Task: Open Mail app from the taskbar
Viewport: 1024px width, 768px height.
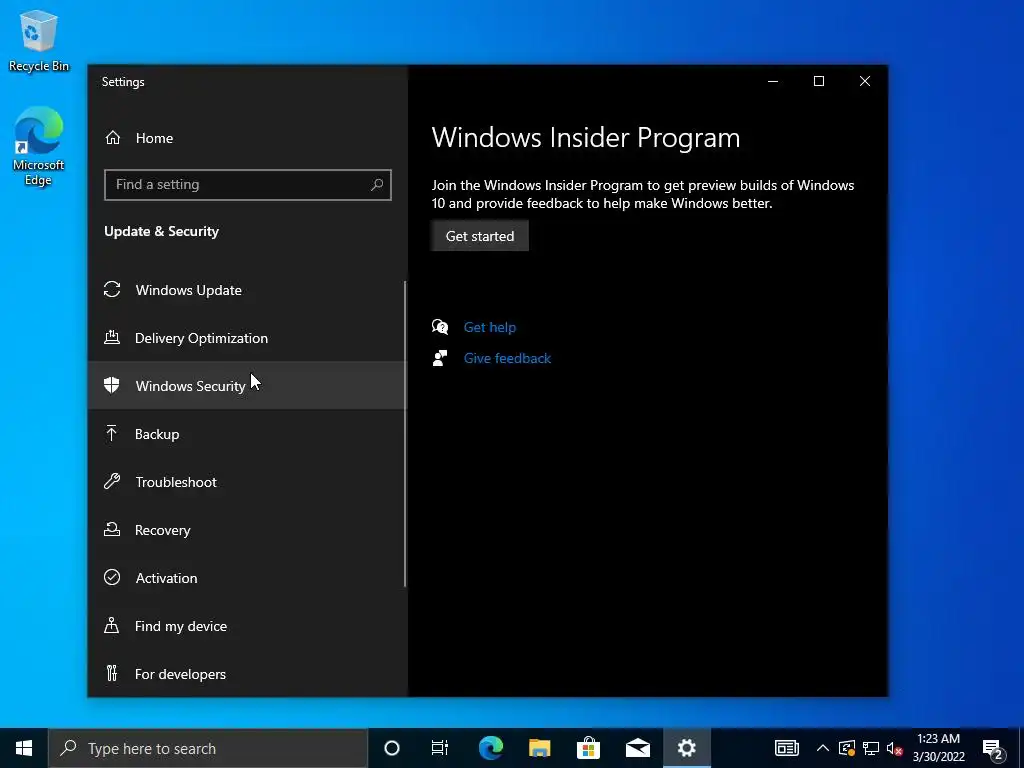Action: [637, 748]
